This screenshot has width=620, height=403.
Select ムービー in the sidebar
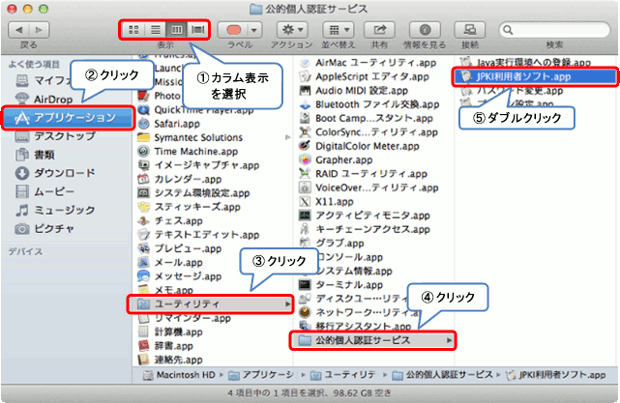(44, 191)
